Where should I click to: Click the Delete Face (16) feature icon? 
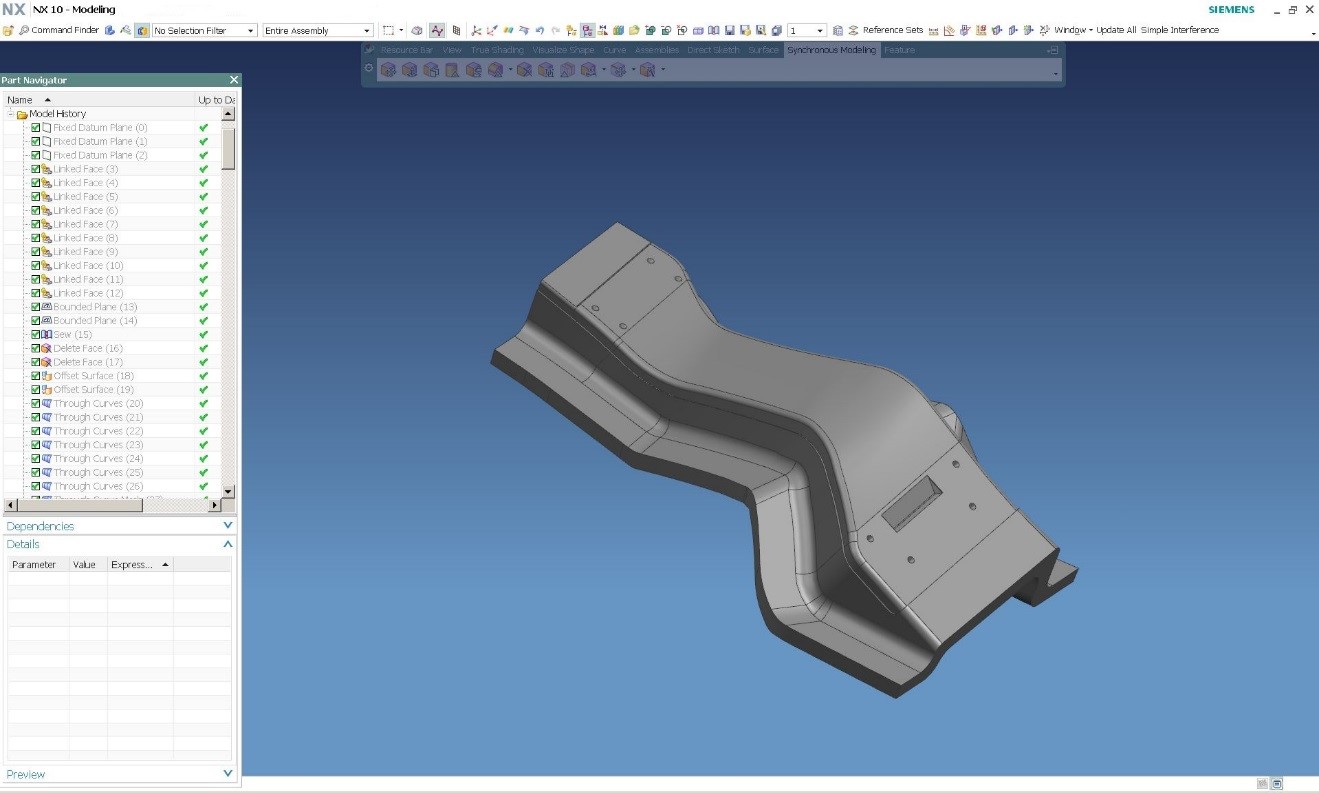pyautogui.click(x=46, y=348)
